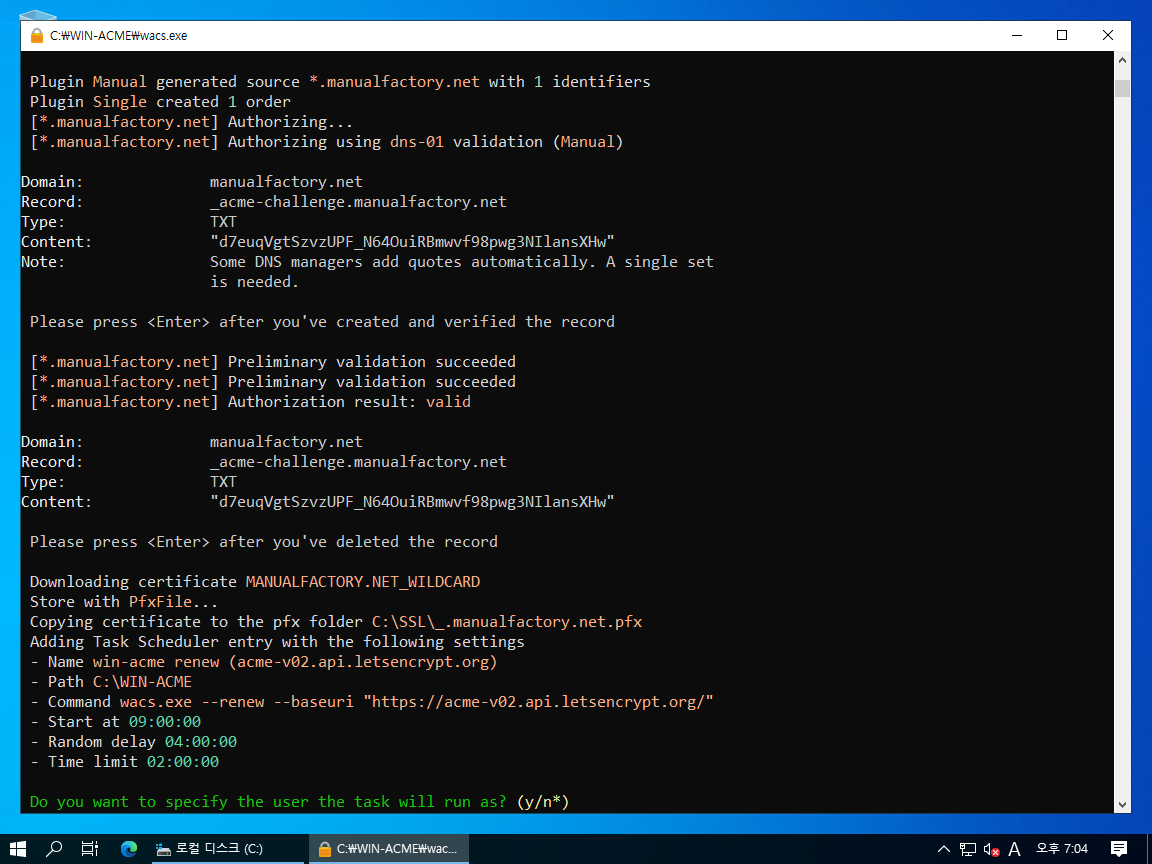Minimize the wacs.exe console window
The height and width of the screenshot is (864, 1152).
coord(1017,35)
